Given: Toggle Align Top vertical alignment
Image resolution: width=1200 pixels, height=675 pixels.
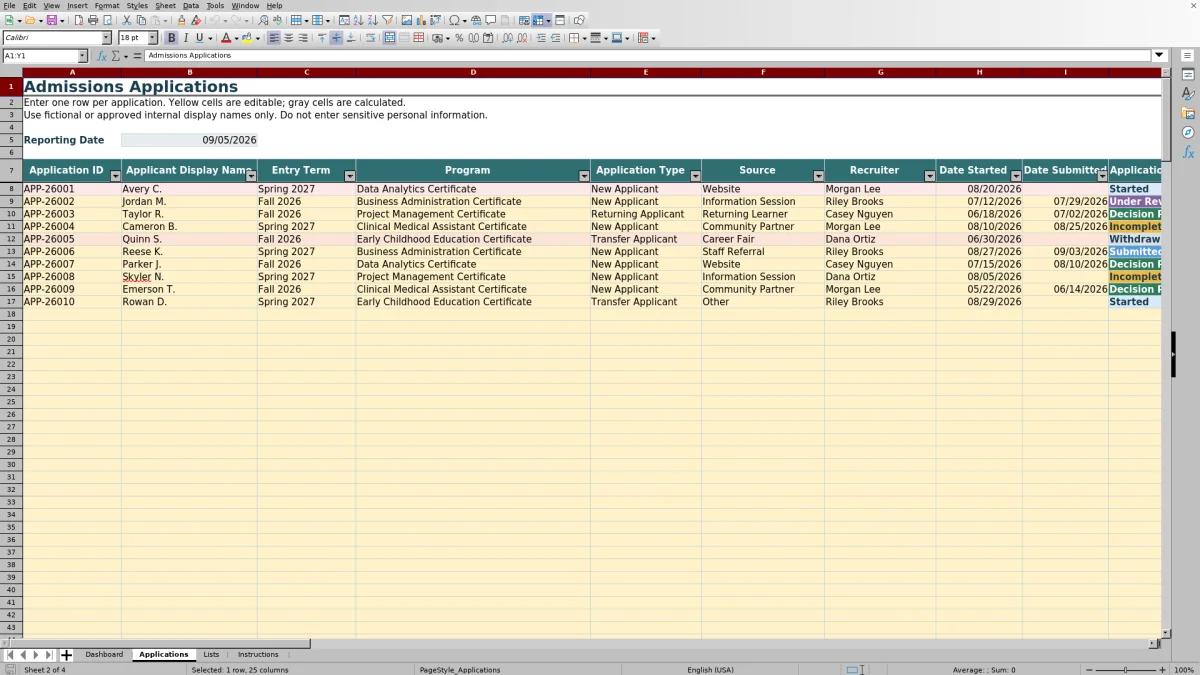Looking at the screenshot, I should coord(321,38).
